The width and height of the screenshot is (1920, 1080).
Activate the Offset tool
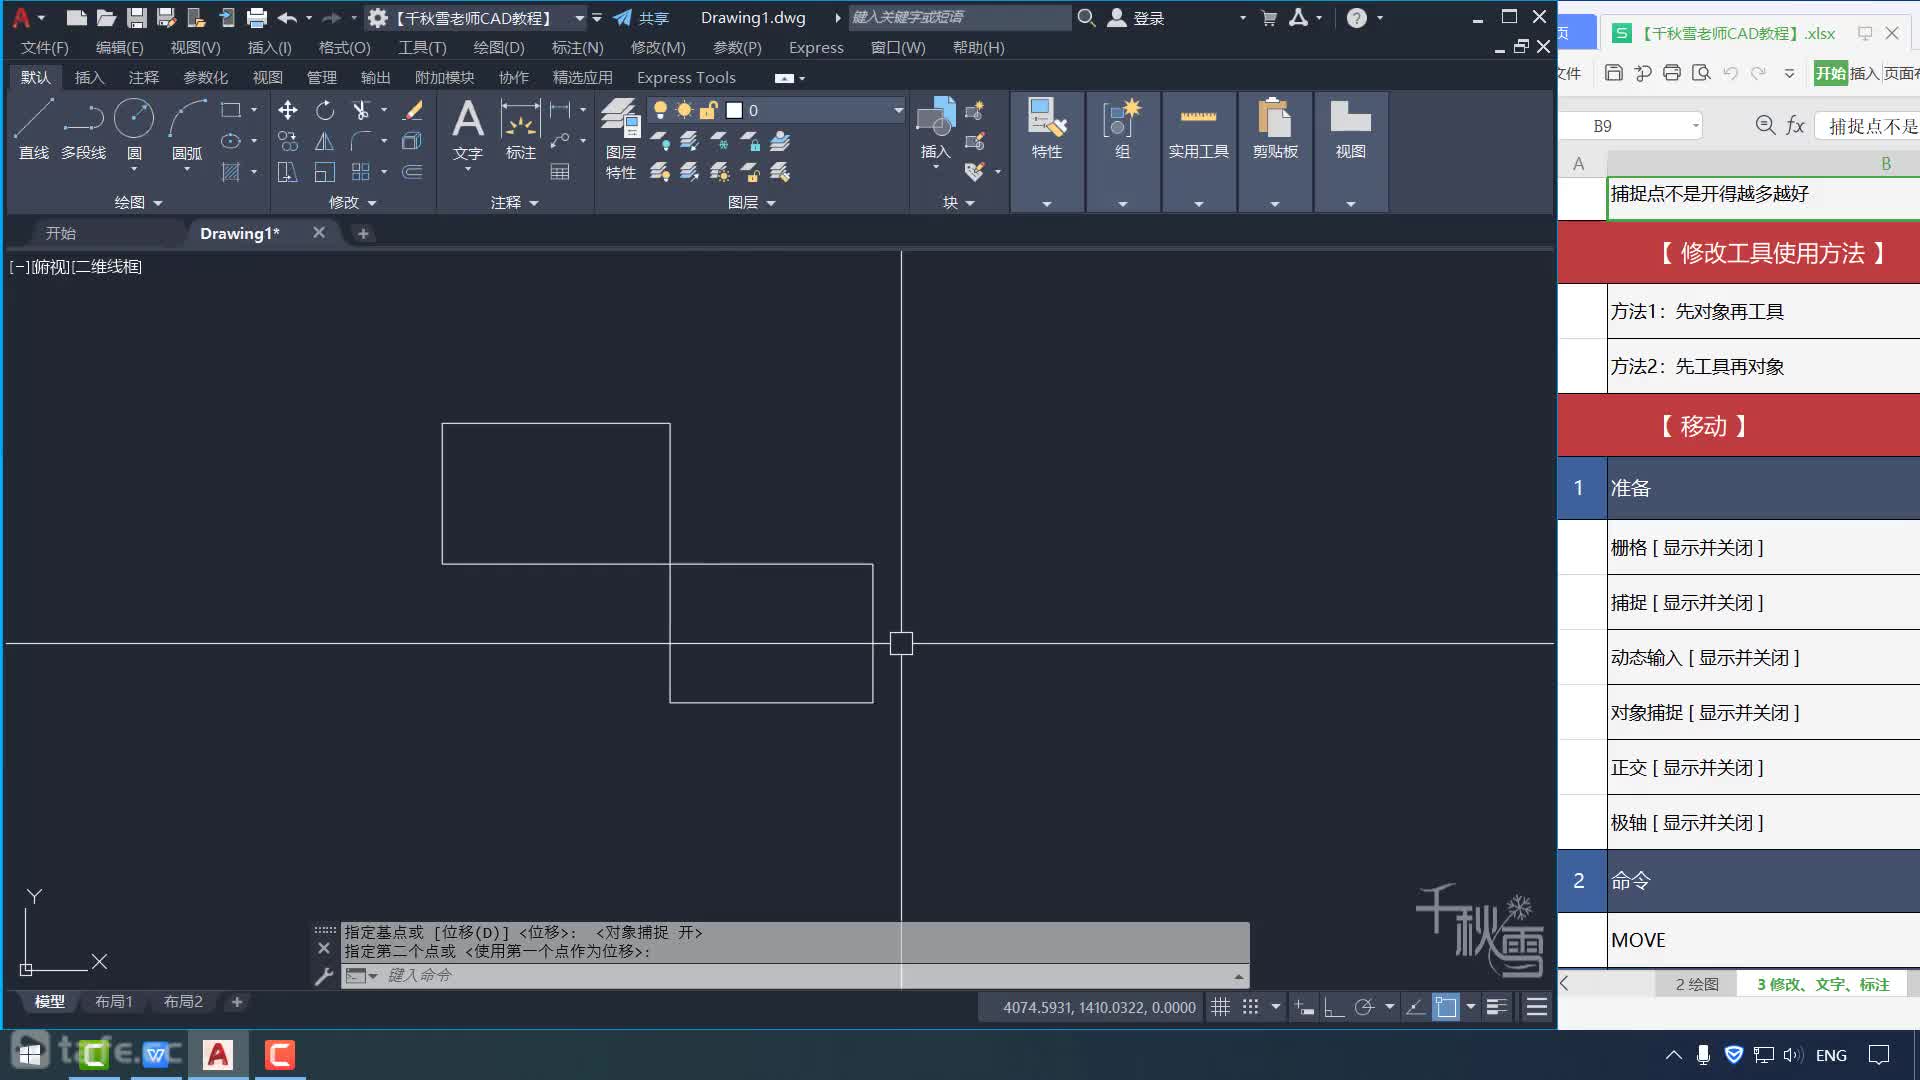pyautogui.click(x=412, y=172)
